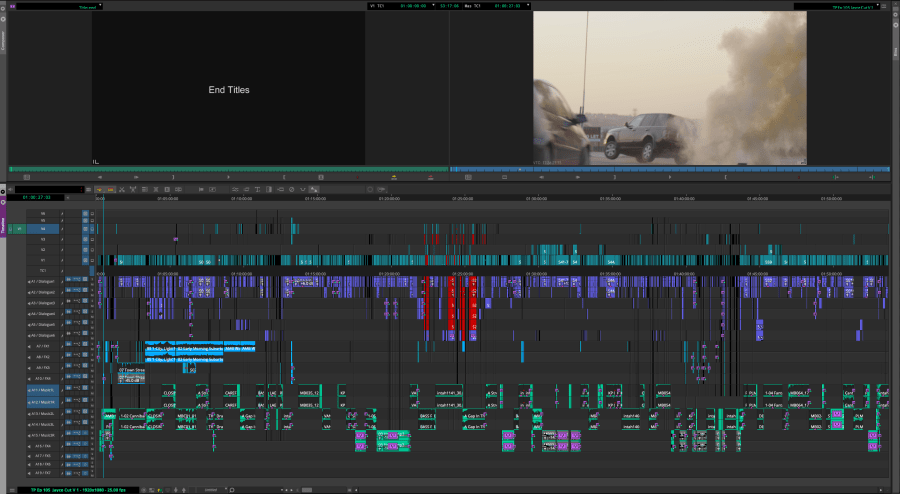The width and height of the screenshot is (900, 494).
Task: Open the Timeline side tab
Action: 3,227
